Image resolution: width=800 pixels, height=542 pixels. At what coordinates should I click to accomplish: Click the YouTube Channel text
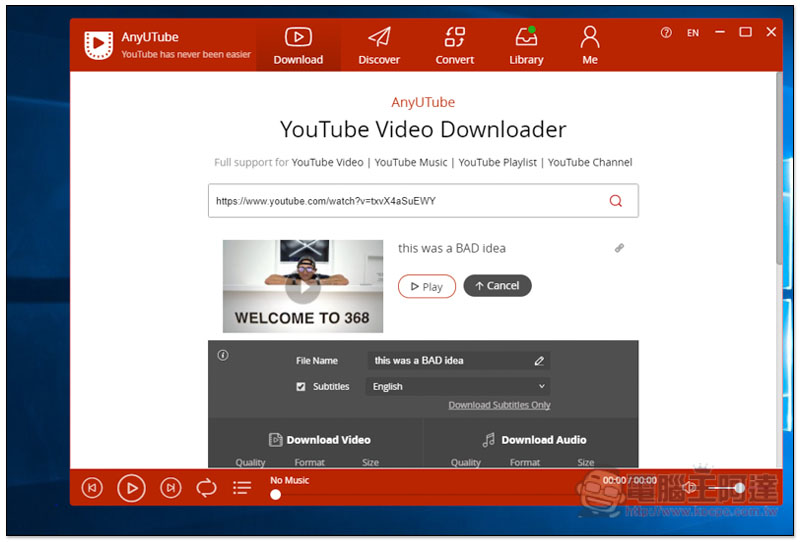(590, 162)
